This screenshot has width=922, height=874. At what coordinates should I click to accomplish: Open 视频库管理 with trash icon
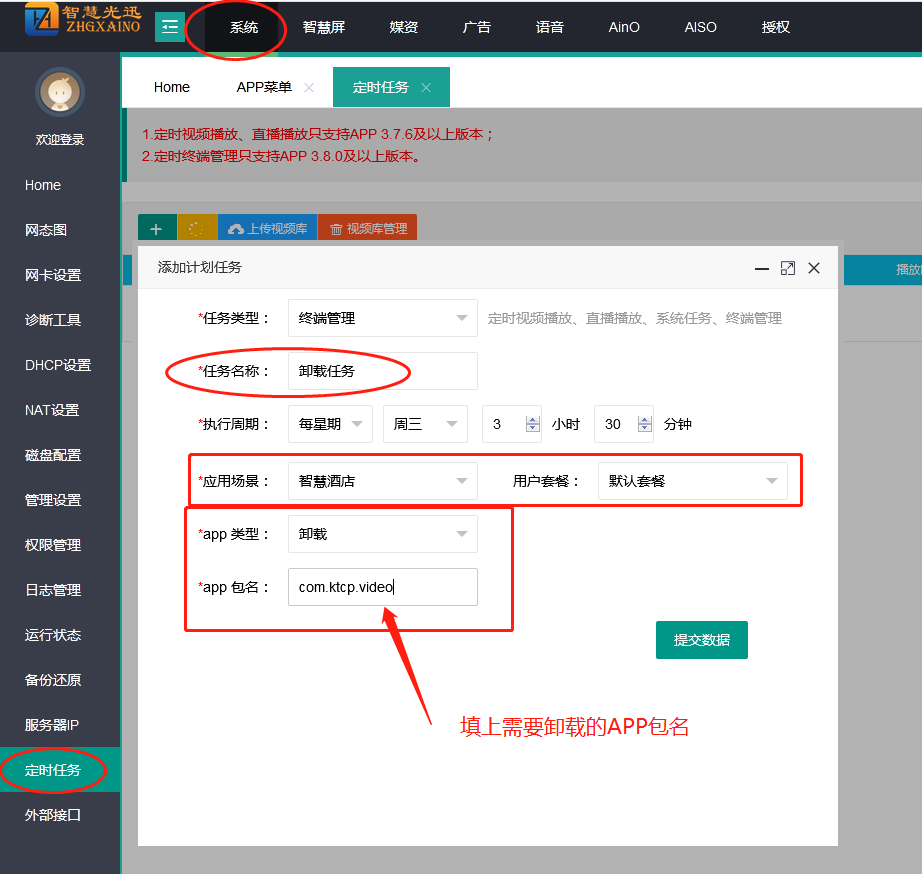click(367, 229)
